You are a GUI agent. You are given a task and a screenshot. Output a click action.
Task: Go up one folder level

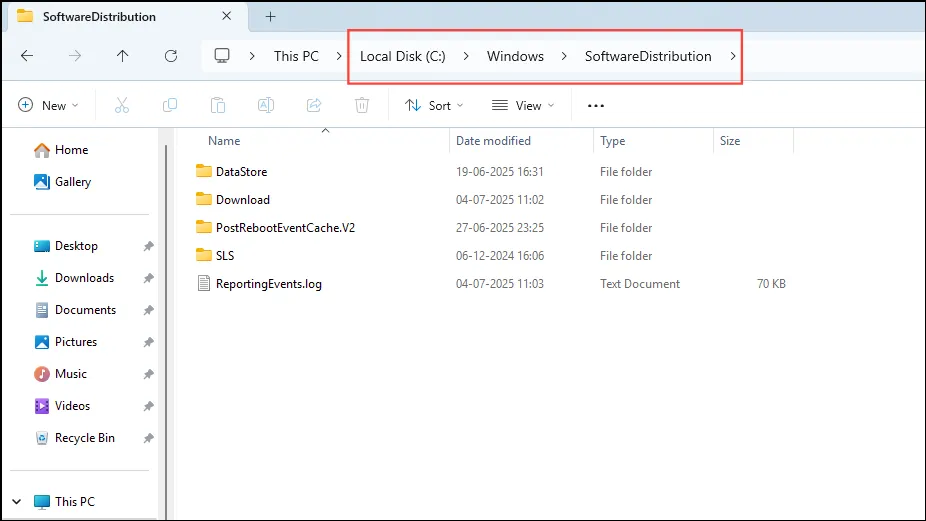[x=122, y=56]
